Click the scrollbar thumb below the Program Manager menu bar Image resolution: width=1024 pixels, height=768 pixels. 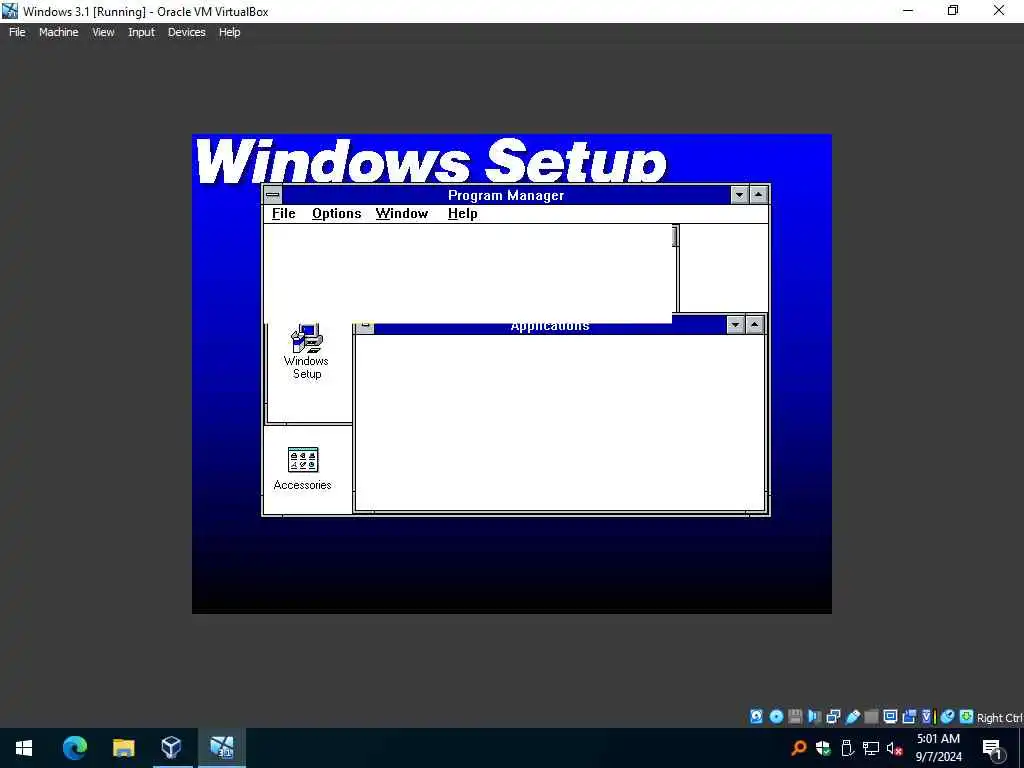coord(675,236)
